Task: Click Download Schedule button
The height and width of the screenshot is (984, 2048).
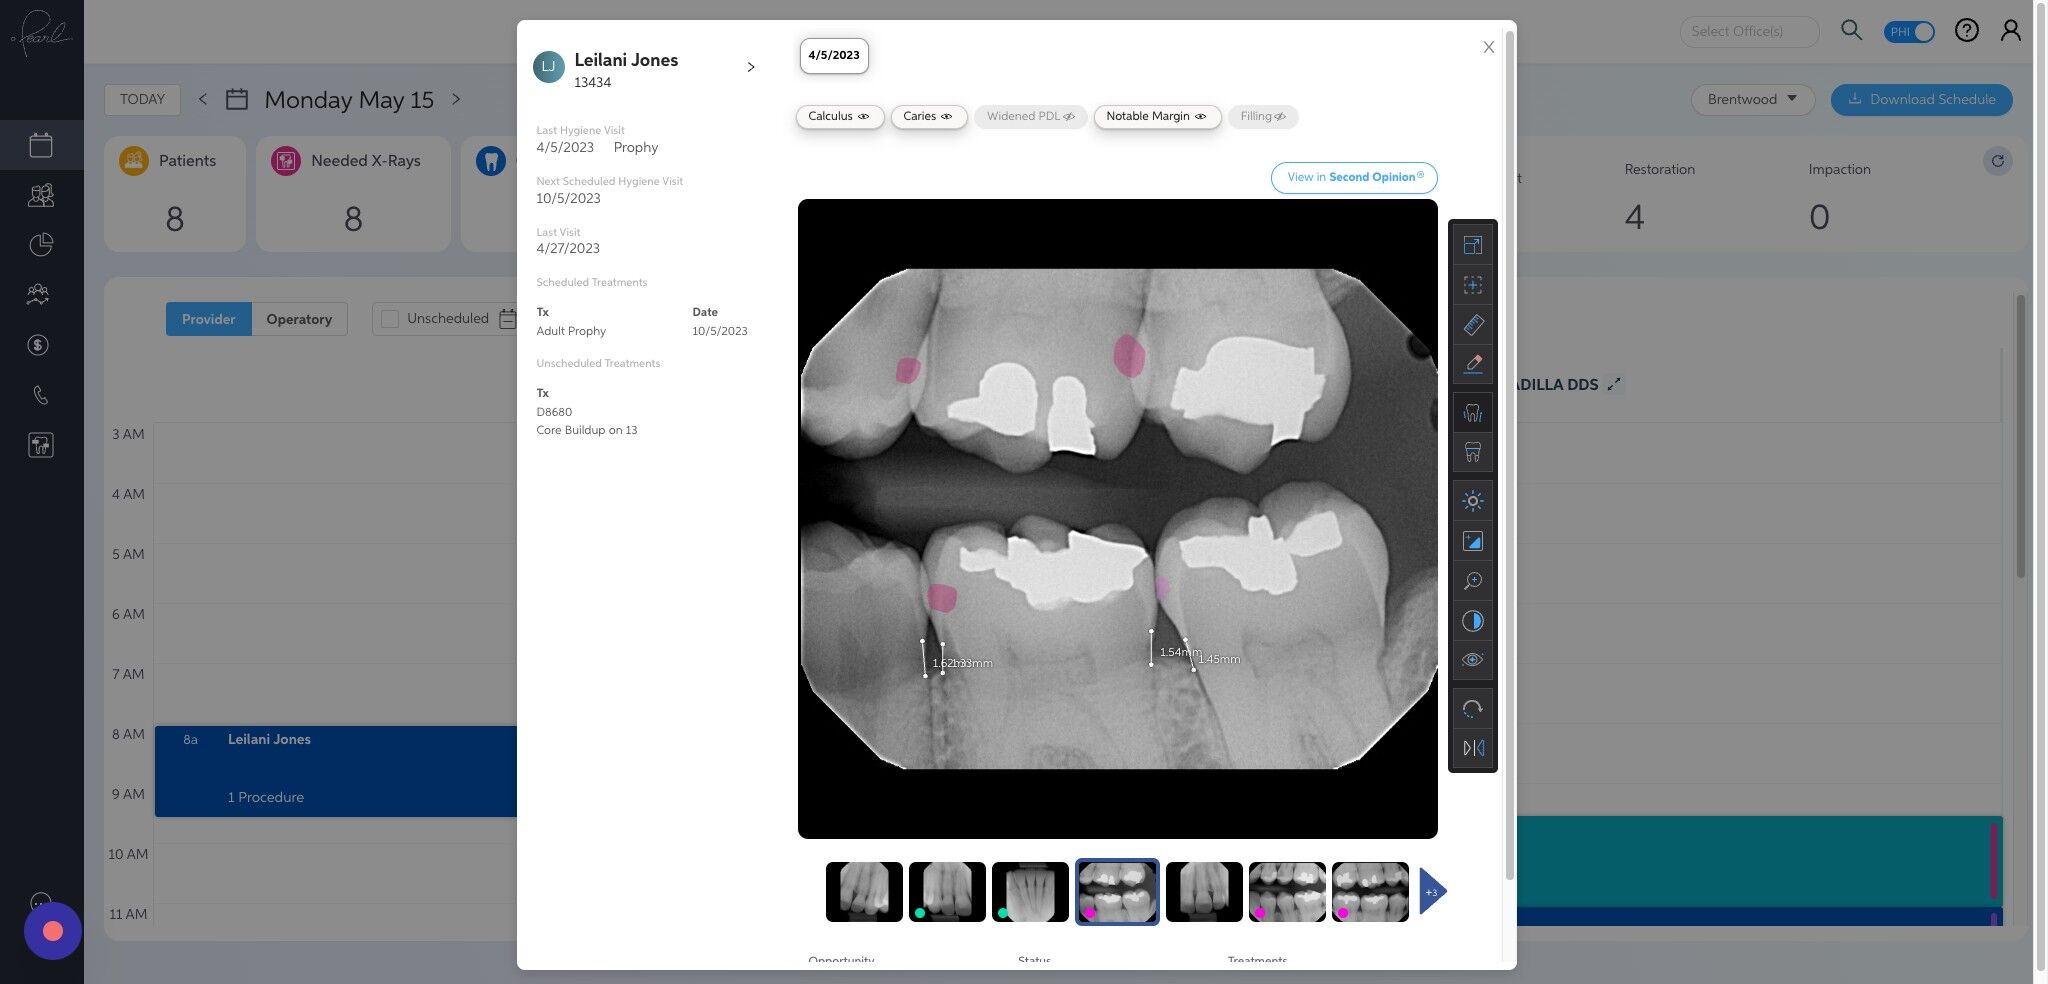Action: tap(1921, 99)
